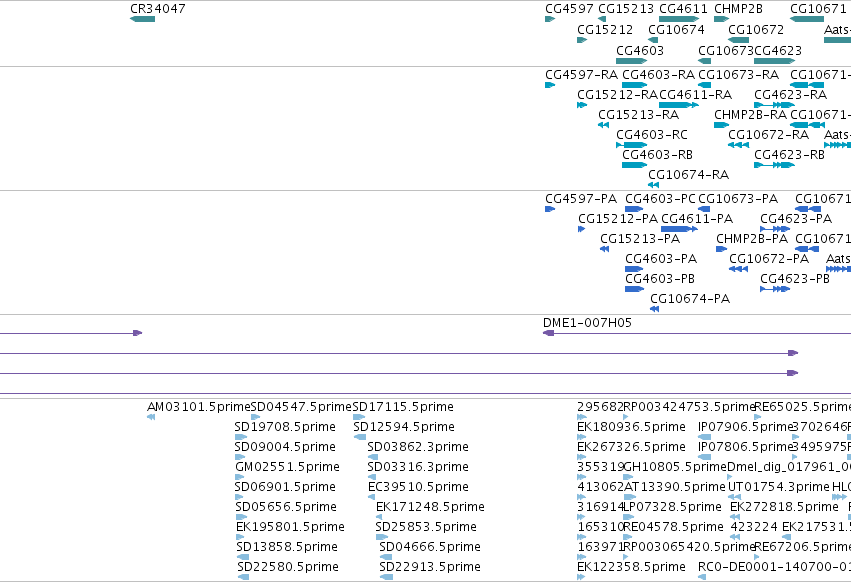
Task: Select the CG4611-PA protein label
Action: [x=697, y=219]
